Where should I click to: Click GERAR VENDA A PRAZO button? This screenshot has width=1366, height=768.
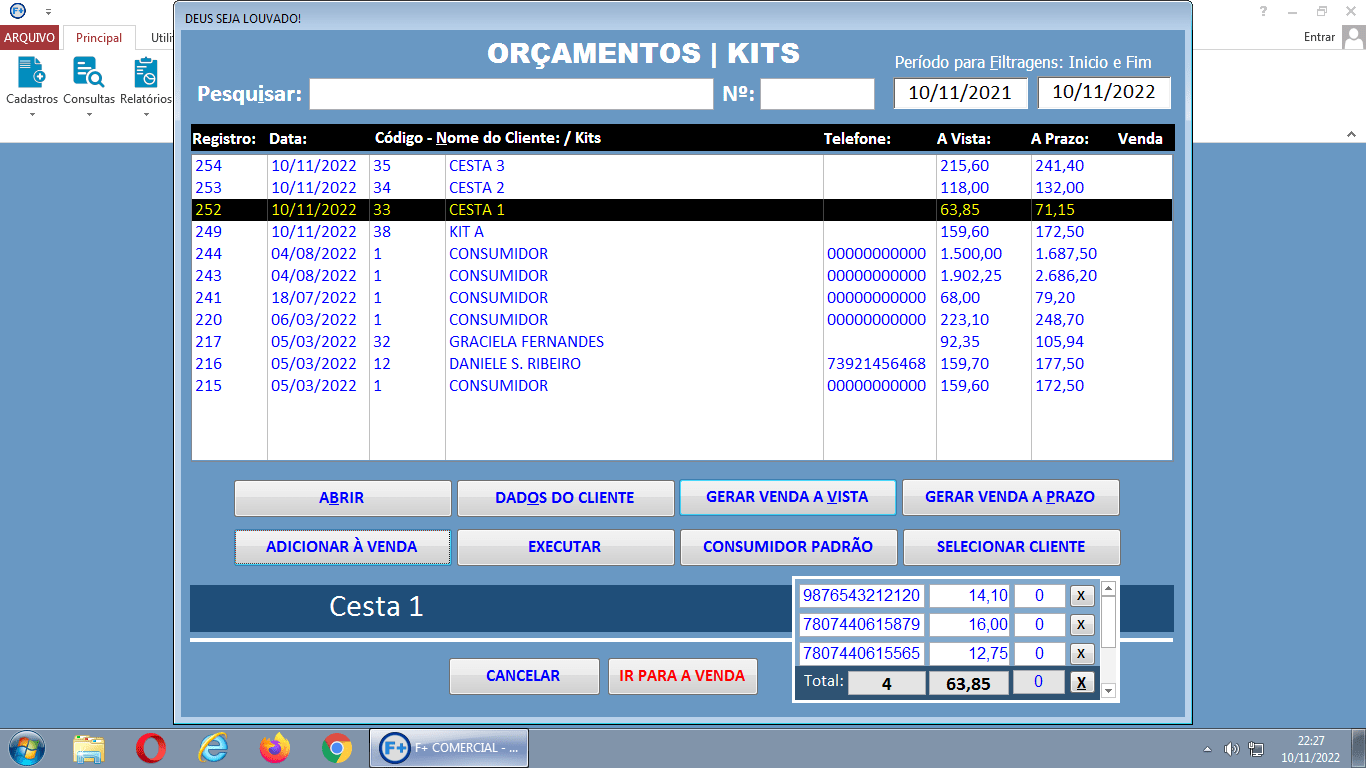1010,497
